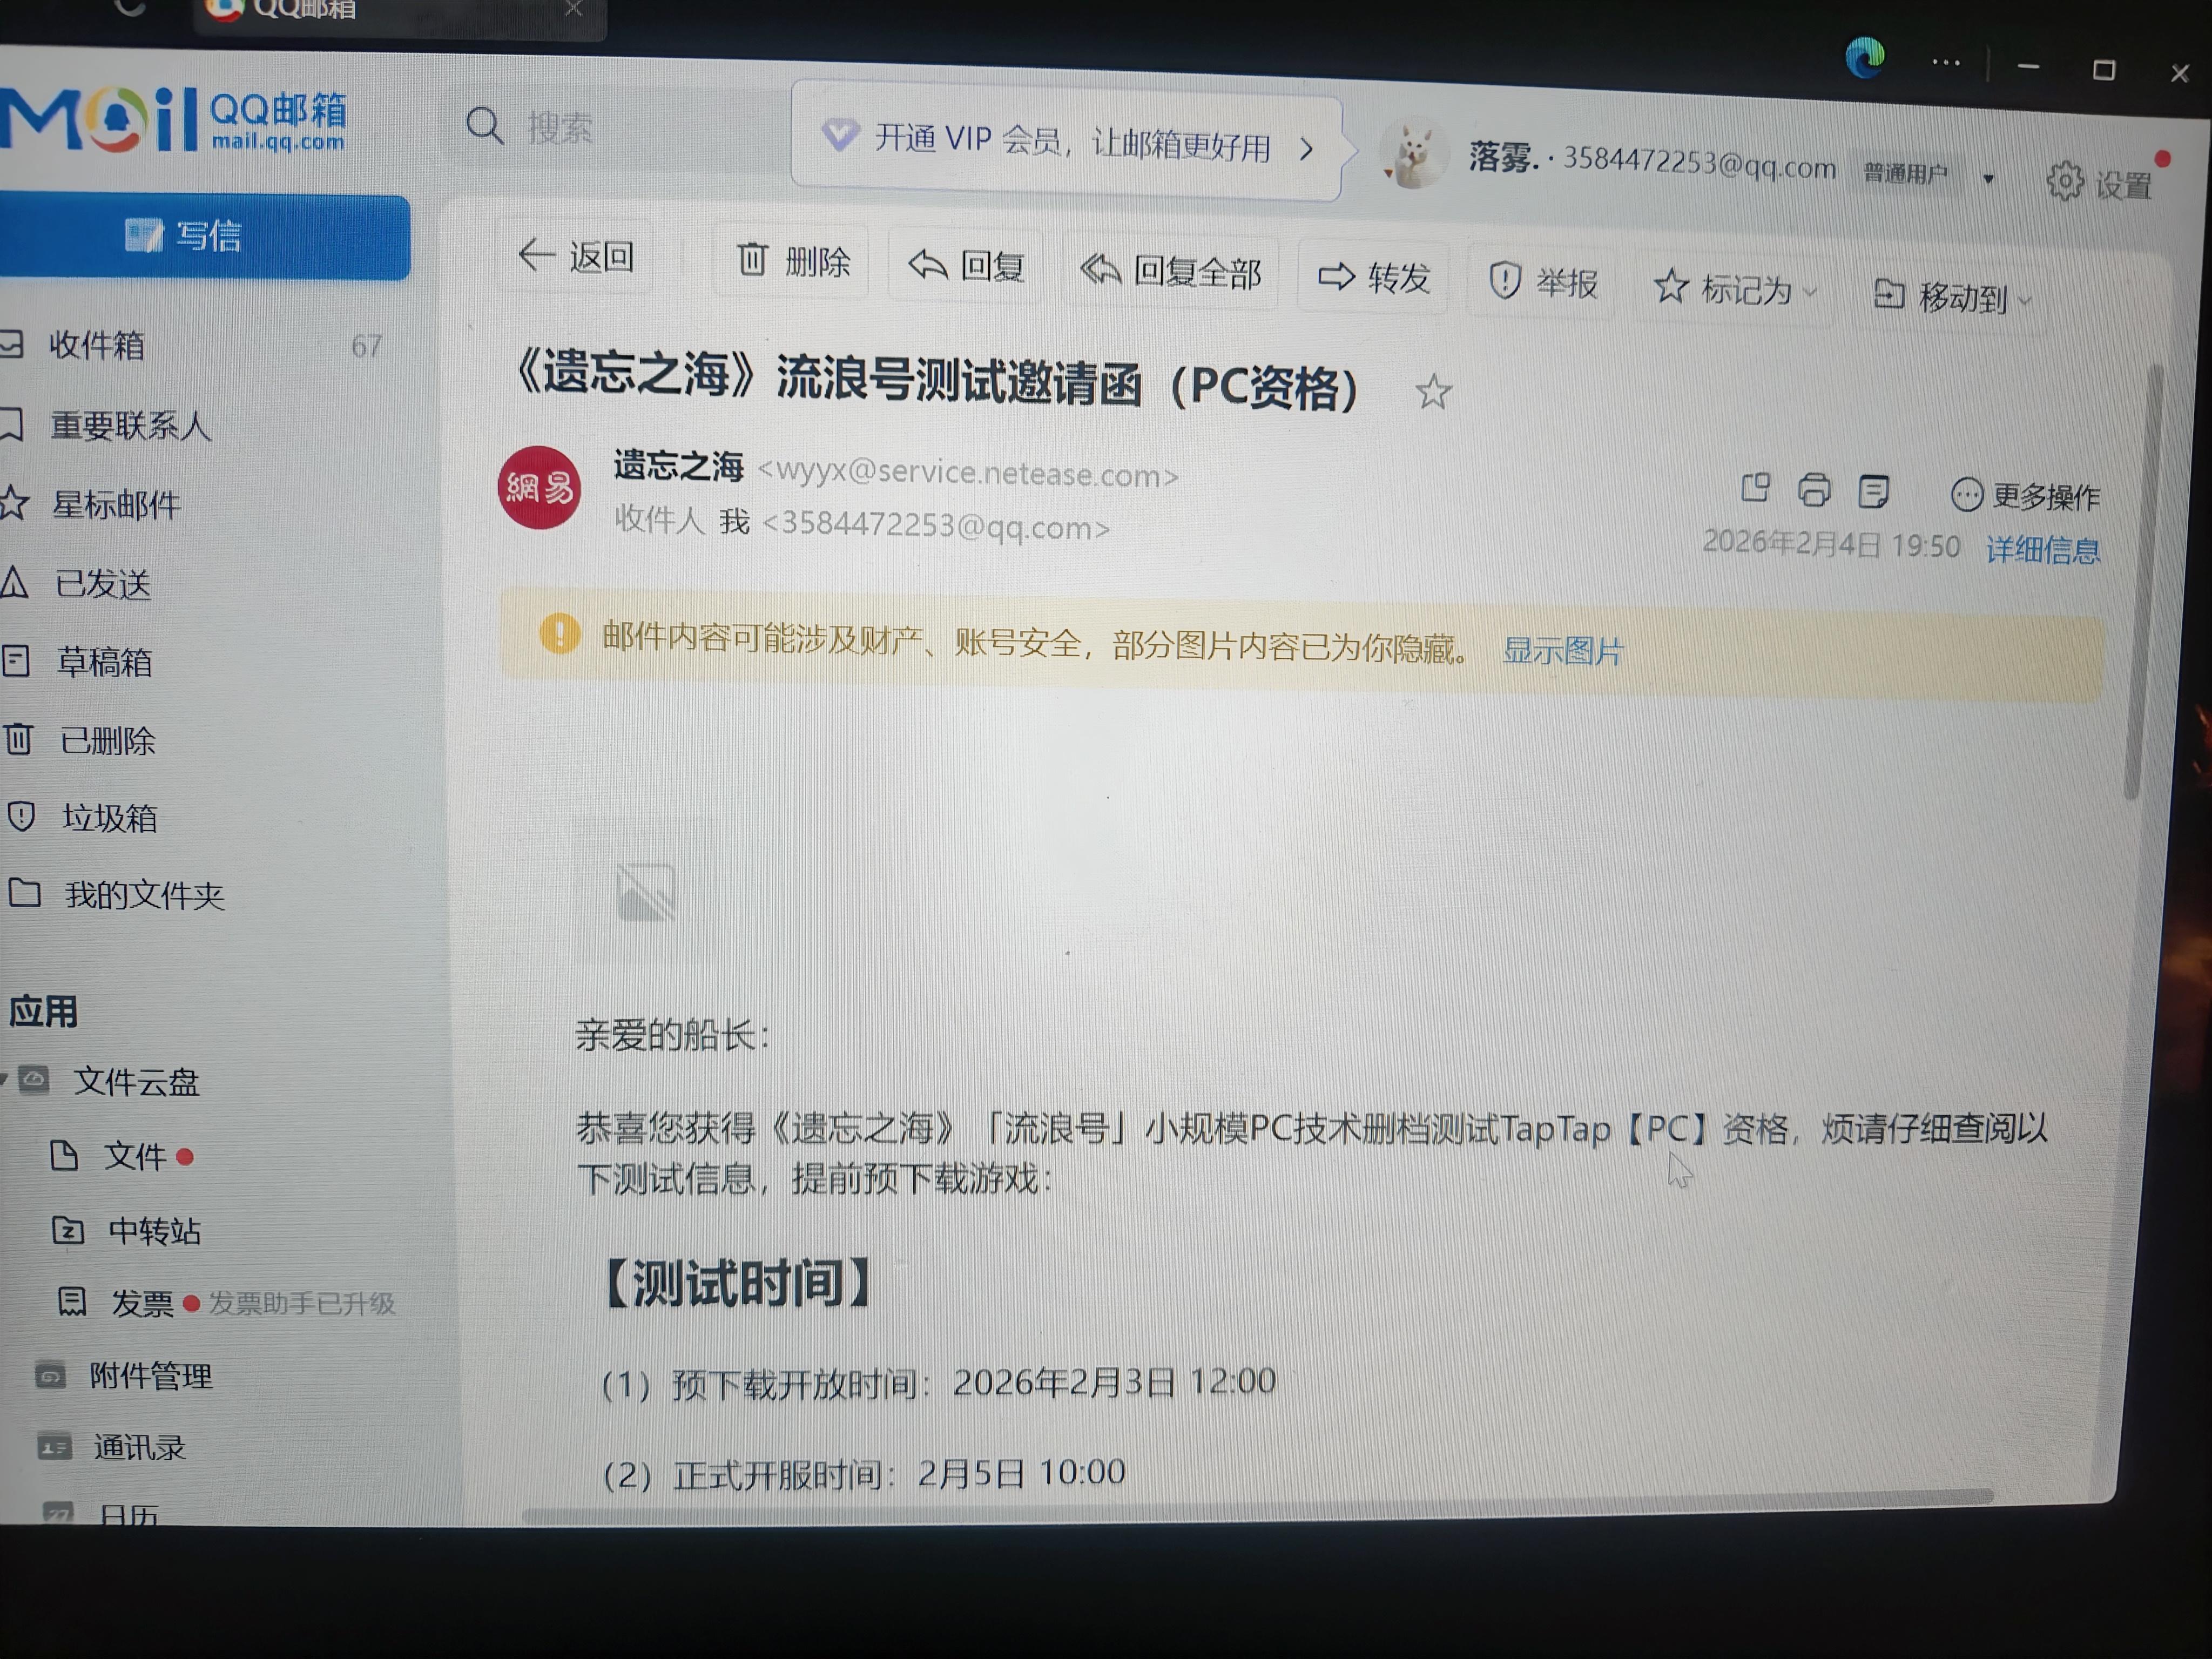Viewport: 2212px width, 1659px height.
Task: Expand the 移动到 dropdown
Action: click(1951, 297)
